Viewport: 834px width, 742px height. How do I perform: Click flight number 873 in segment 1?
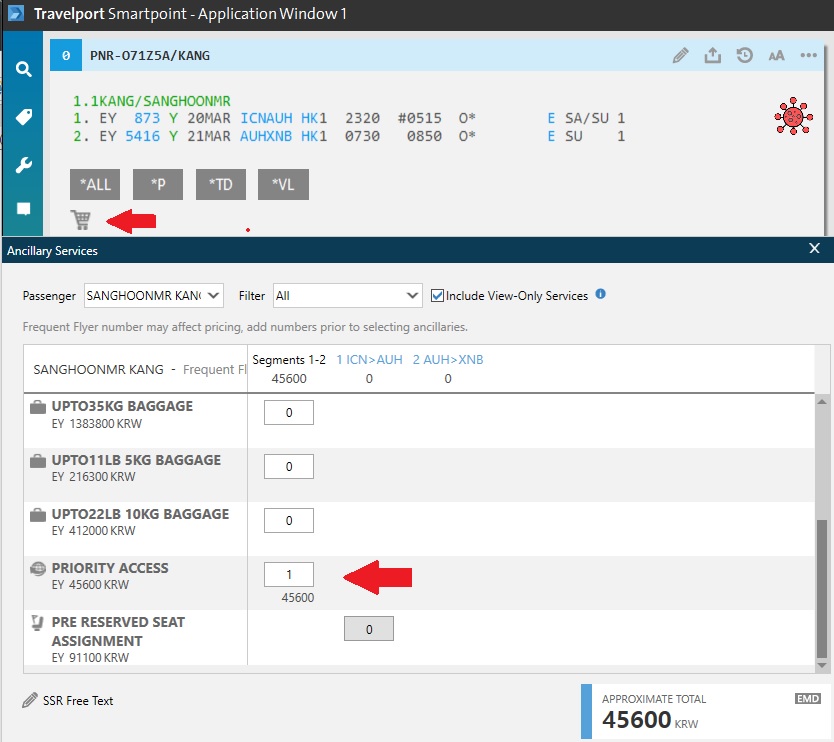click(147, 118)
